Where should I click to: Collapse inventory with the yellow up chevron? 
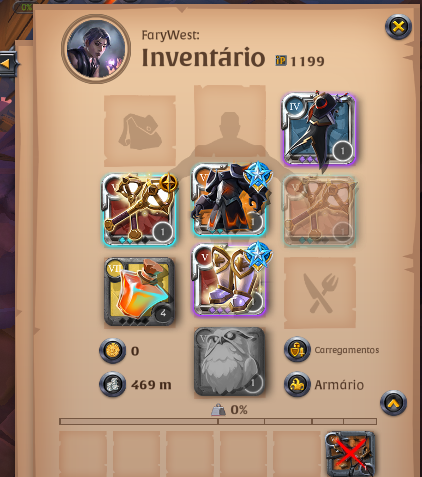[x=393, y=403]
